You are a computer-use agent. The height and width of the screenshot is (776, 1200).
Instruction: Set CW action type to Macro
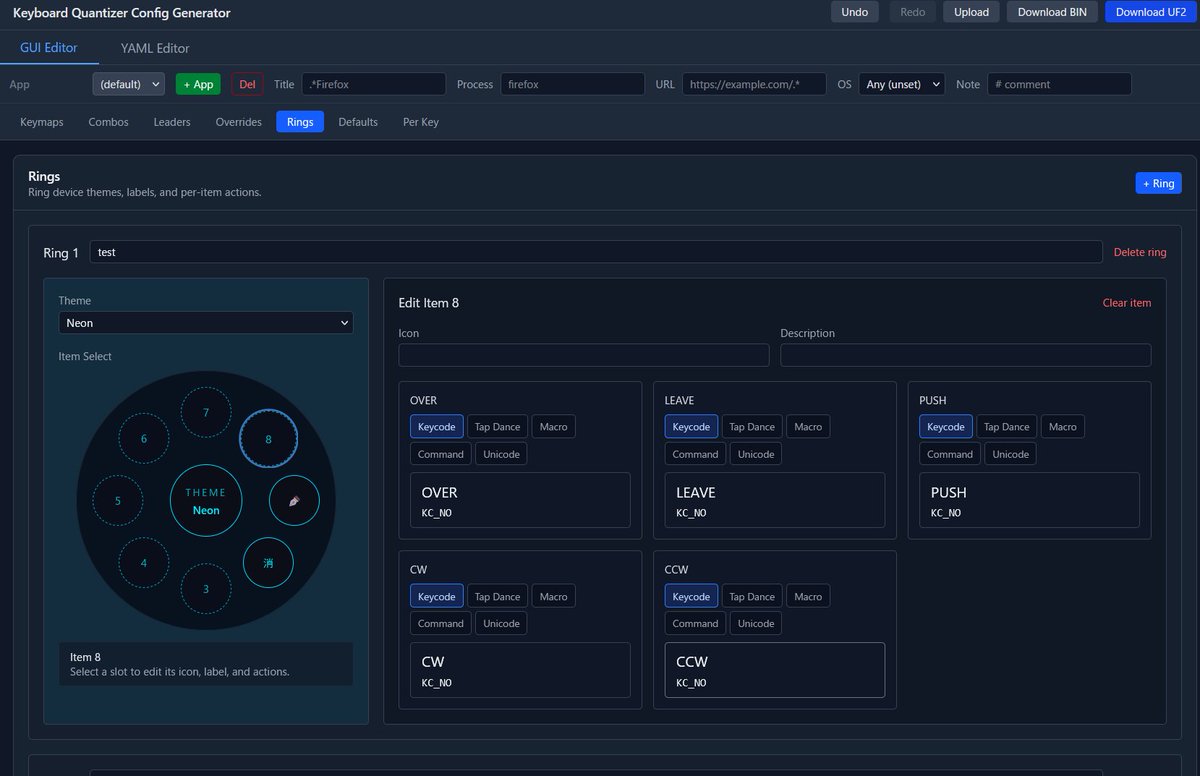point(553,596)
